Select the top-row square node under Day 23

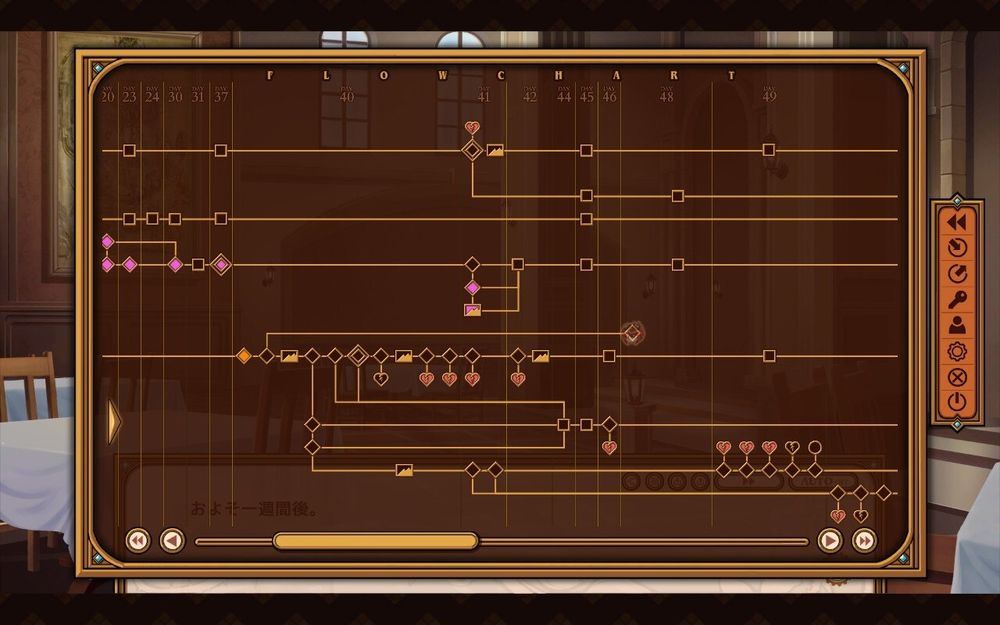click(x=129, y=151)
